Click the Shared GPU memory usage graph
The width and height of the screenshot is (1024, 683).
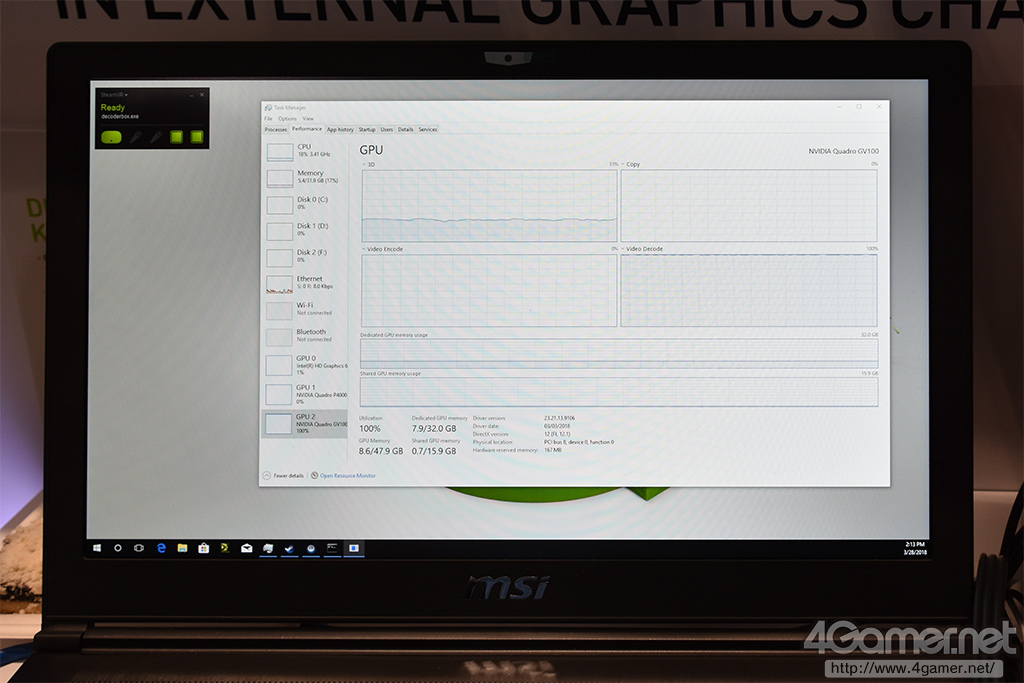pos(618,392)
